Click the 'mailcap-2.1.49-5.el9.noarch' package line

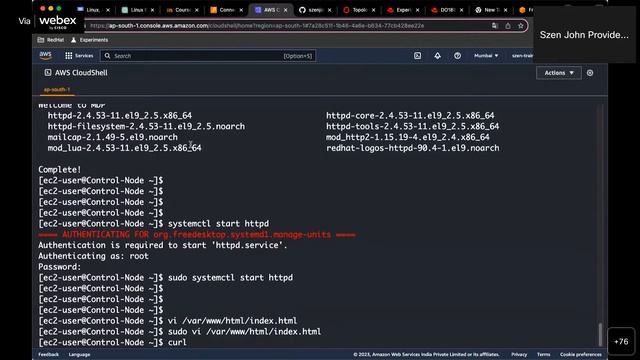point(112,137)
